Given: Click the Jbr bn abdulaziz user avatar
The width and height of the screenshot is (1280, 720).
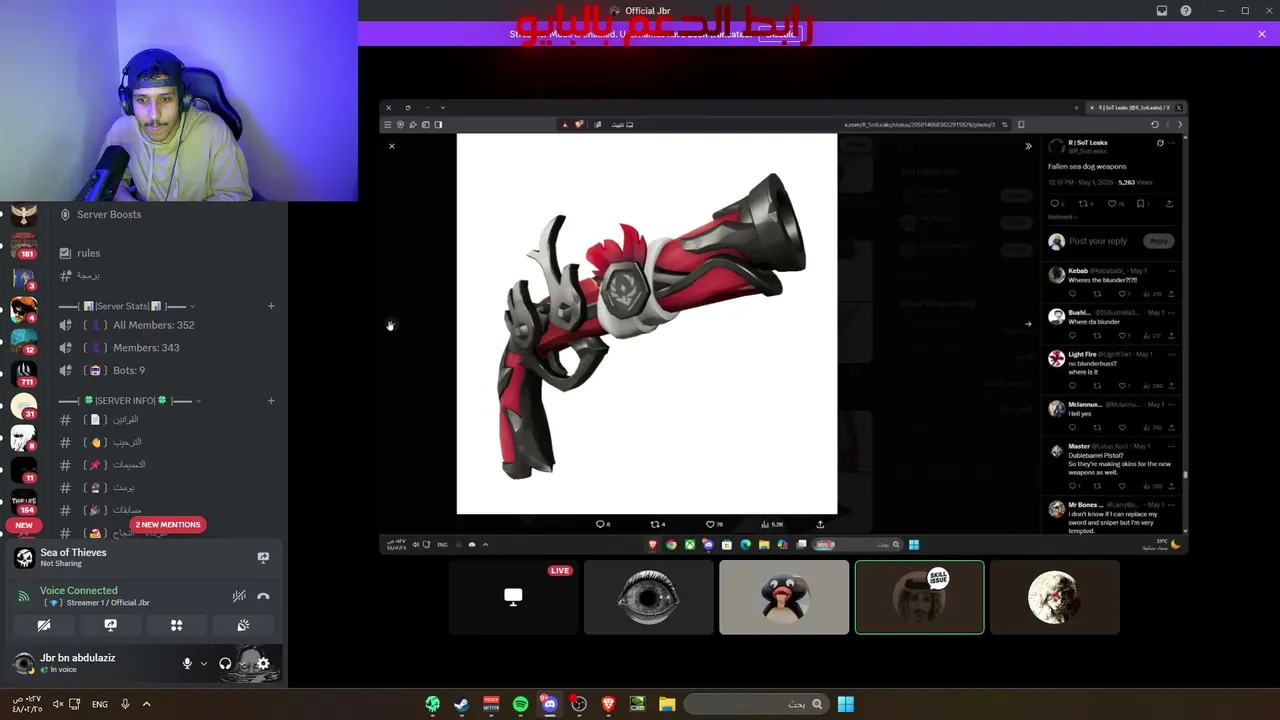Looking at the screenshot, I should coord(24,663).
